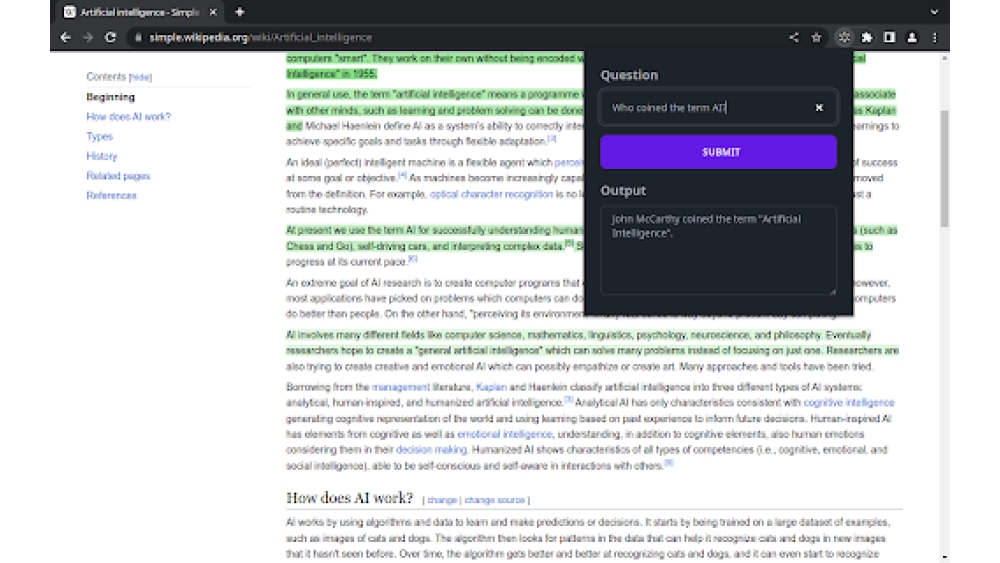Follow the 'decision making' link

point(431,450)
